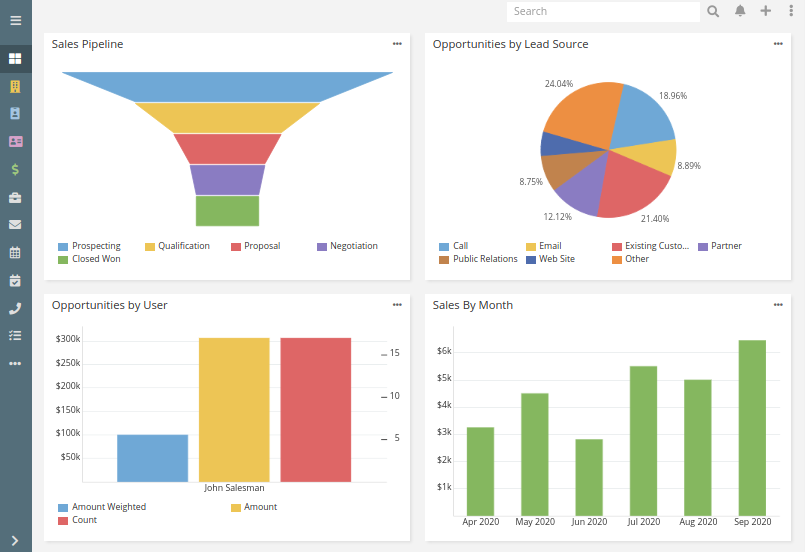Open Leads via the ID card icon
This screenshot has height=552, width=805.
(x=15, y=141)
